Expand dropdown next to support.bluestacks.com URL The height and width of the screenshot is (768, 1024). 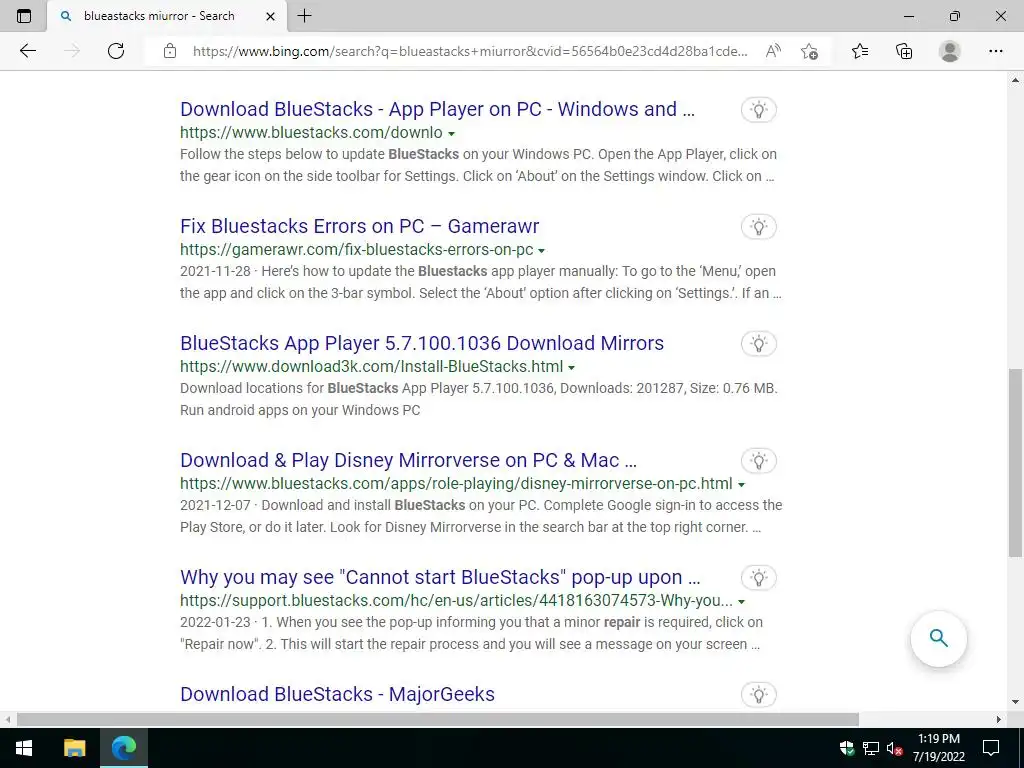(x=741, y=601)
